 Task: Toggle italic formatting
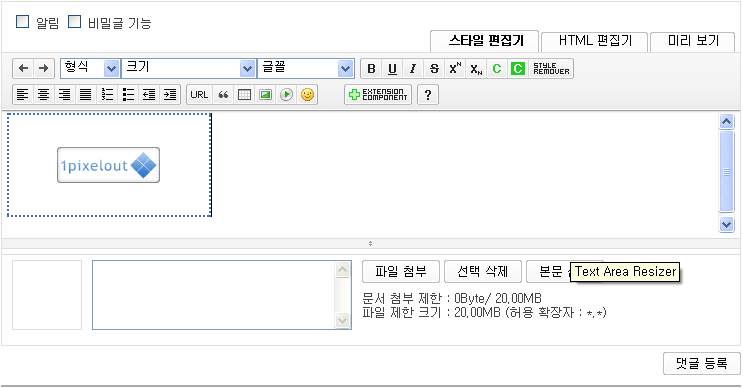click(413, 69)
